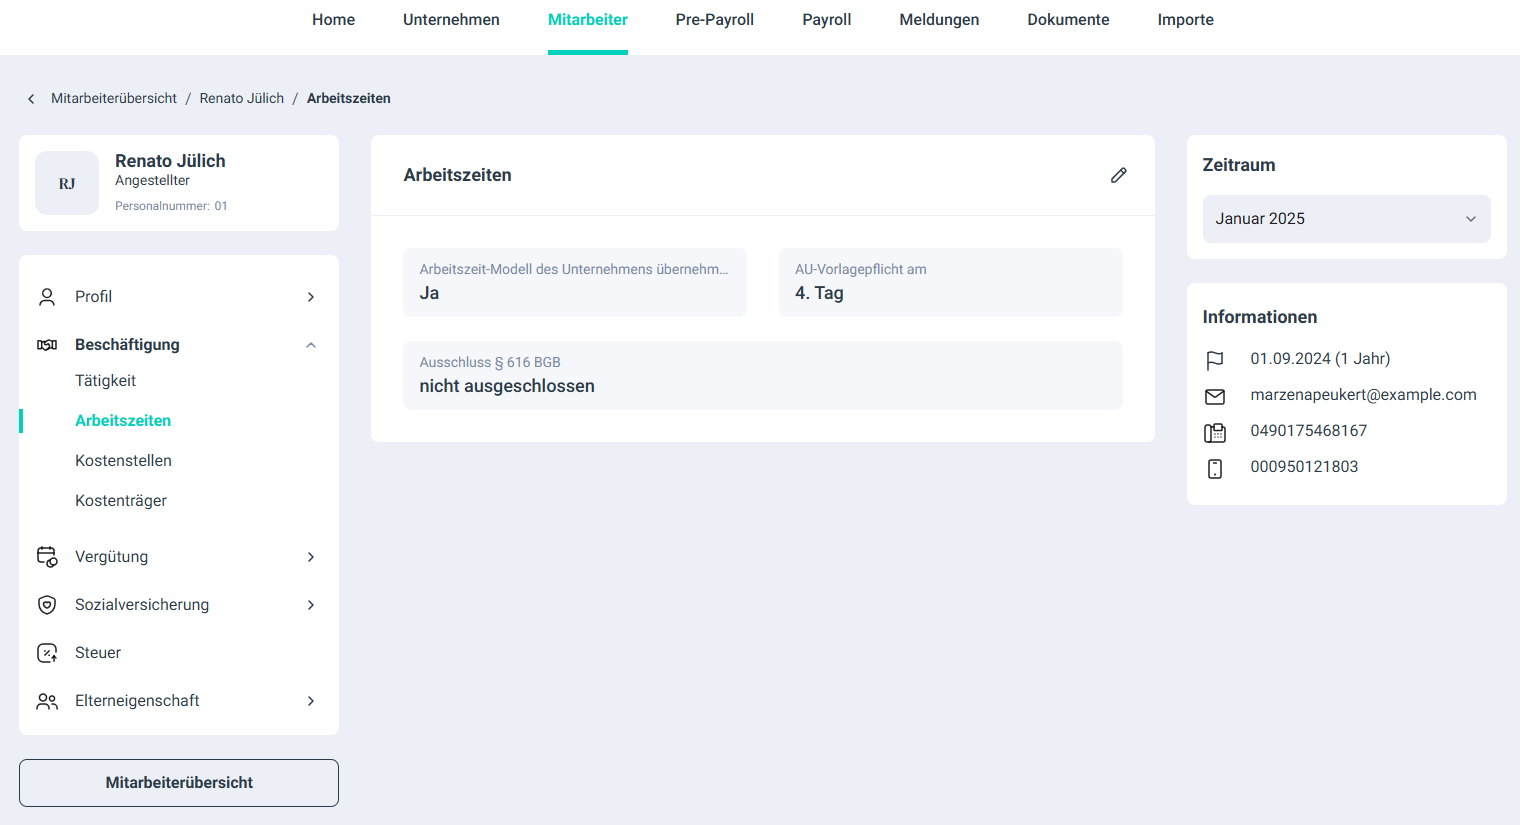Click the Sozialversicherung shield icon

point(47,605)
